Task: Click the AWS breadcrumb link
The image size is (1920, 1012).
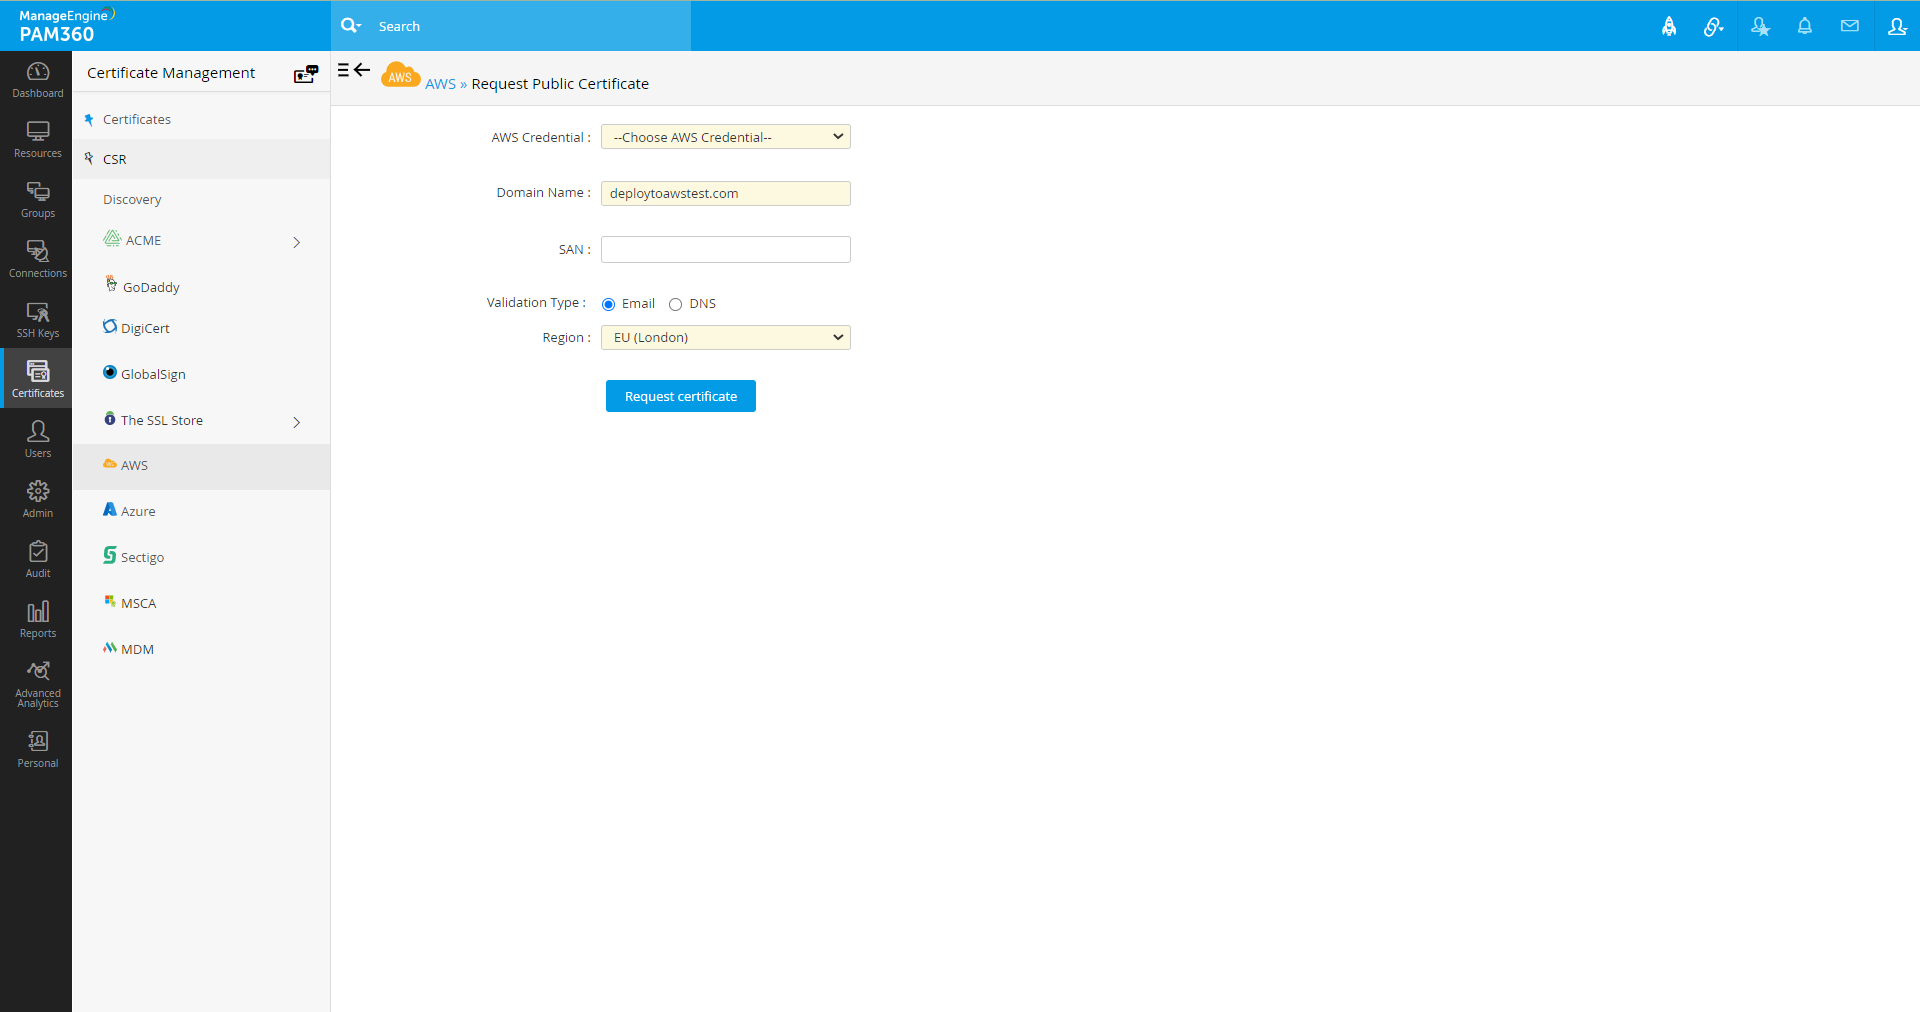Action: [x=440, y=84]
